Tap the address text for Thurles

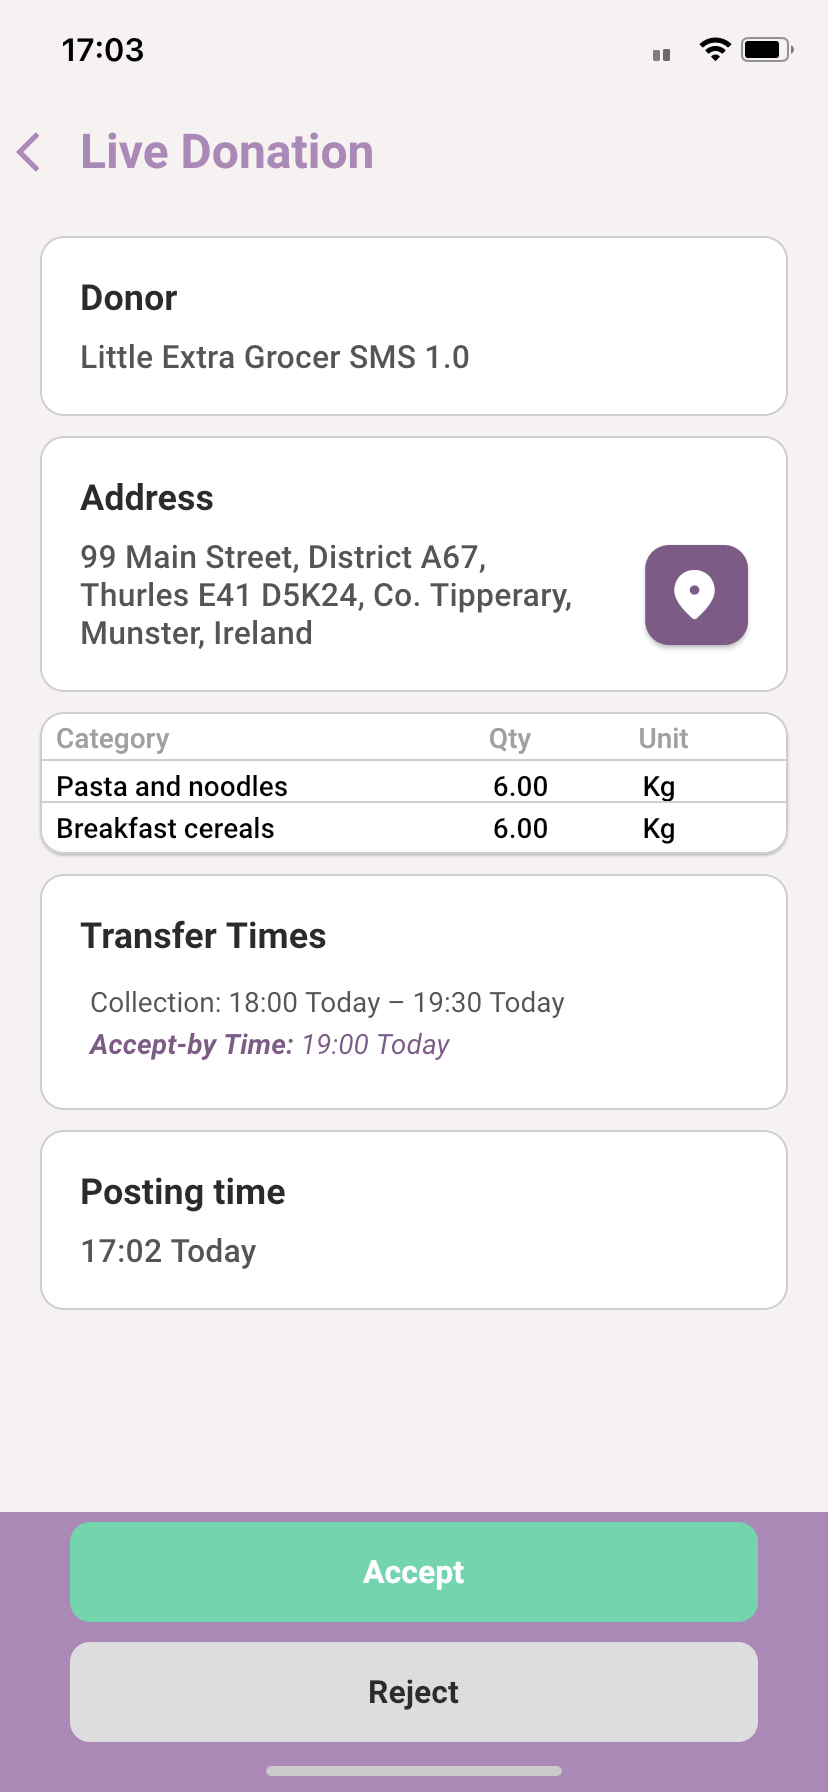[326, 595]
